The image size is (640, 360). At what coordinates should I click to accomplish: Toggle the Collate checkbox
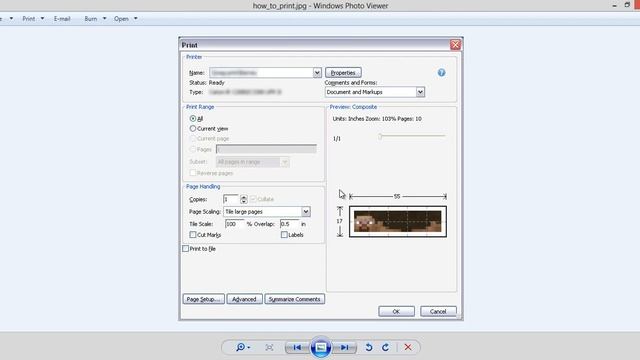pos(253,199)
